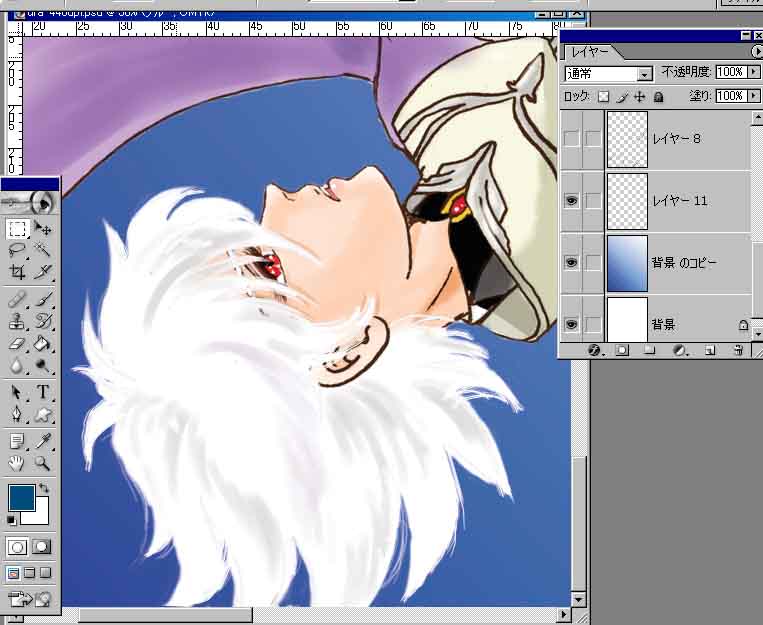Create a new layer set folder
Screen dimensions: 763x625
pos(650,349)
